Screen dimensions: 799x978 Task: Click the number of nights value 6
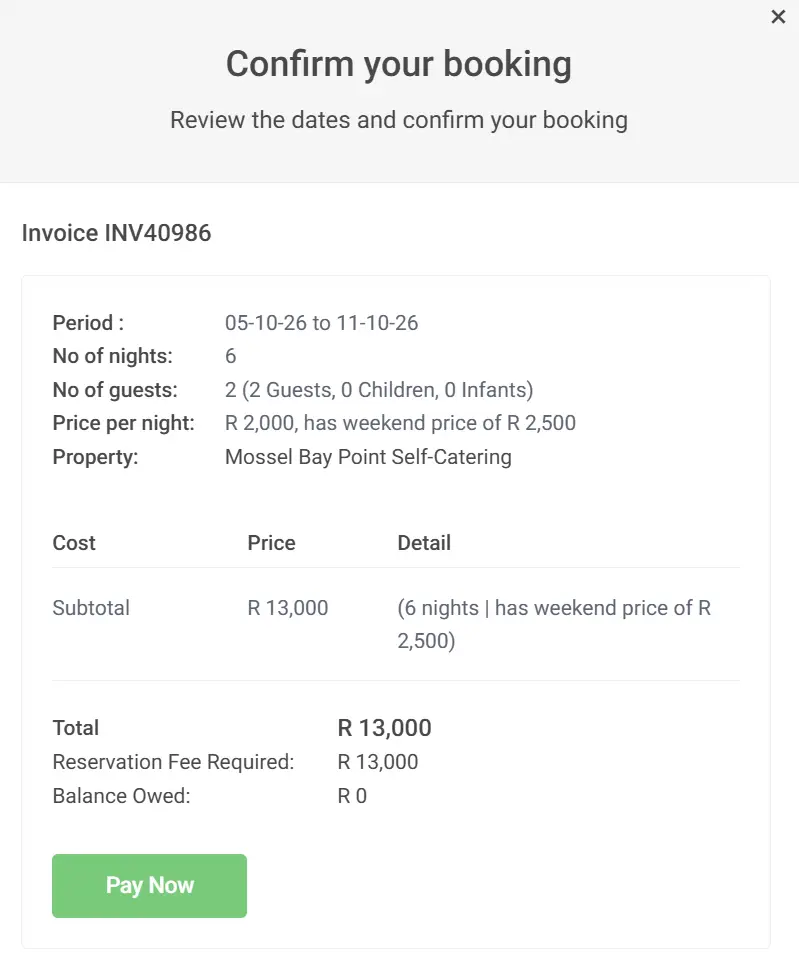[231, 356]
